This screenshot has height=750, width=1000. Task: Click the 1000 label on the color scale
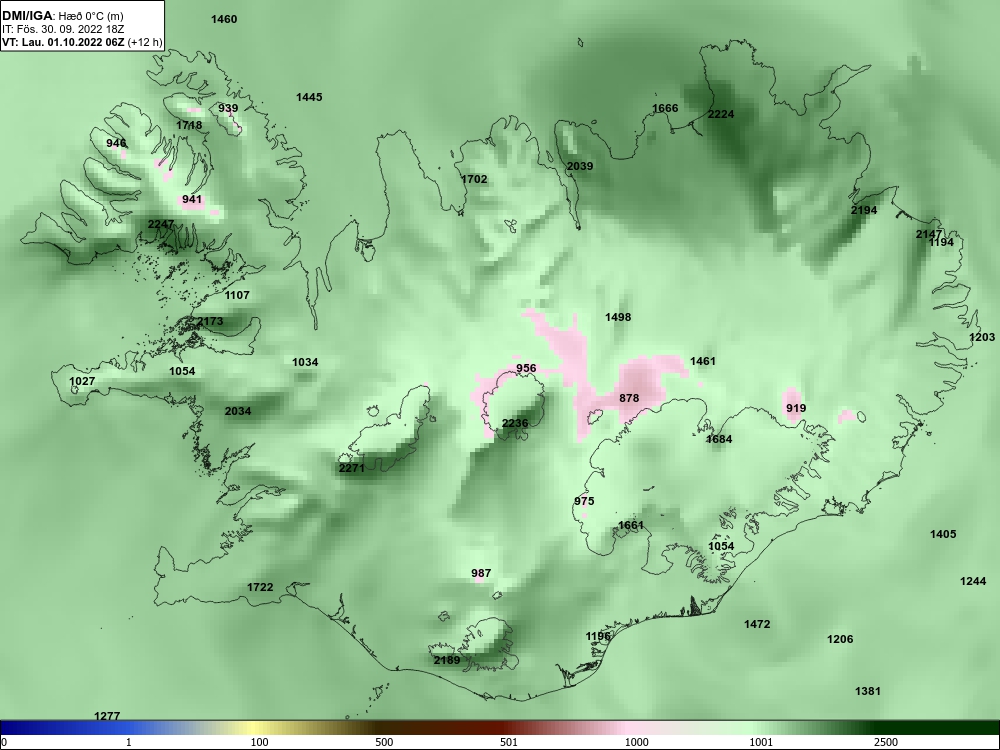click(x=636, y=742)
